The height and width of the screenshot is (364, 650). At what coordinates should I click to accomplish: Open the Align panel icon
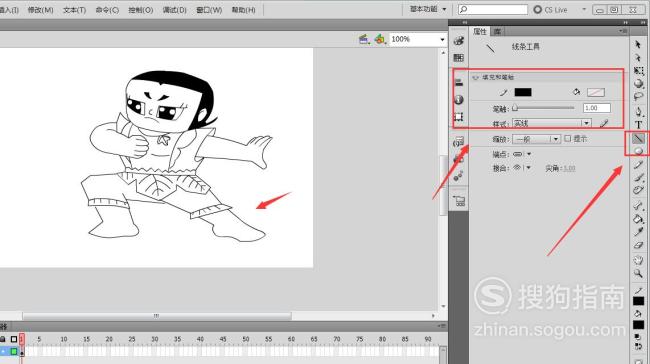(x=459, y=83)
